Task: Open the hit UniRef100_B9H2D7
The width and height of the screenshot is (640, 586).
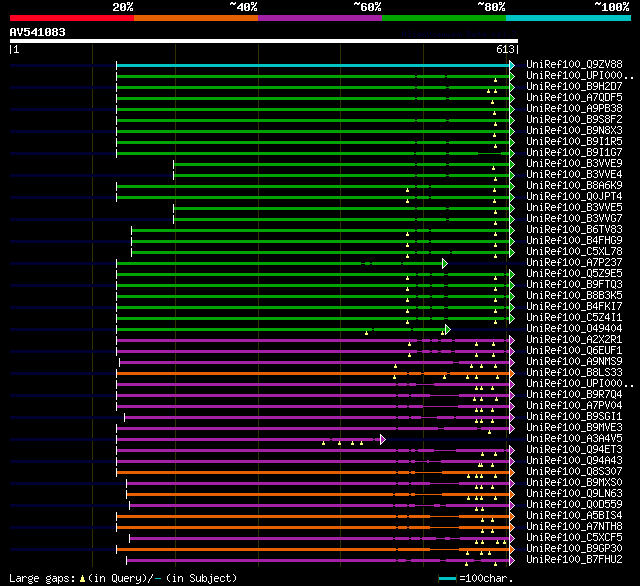Action: coord(574,87)
